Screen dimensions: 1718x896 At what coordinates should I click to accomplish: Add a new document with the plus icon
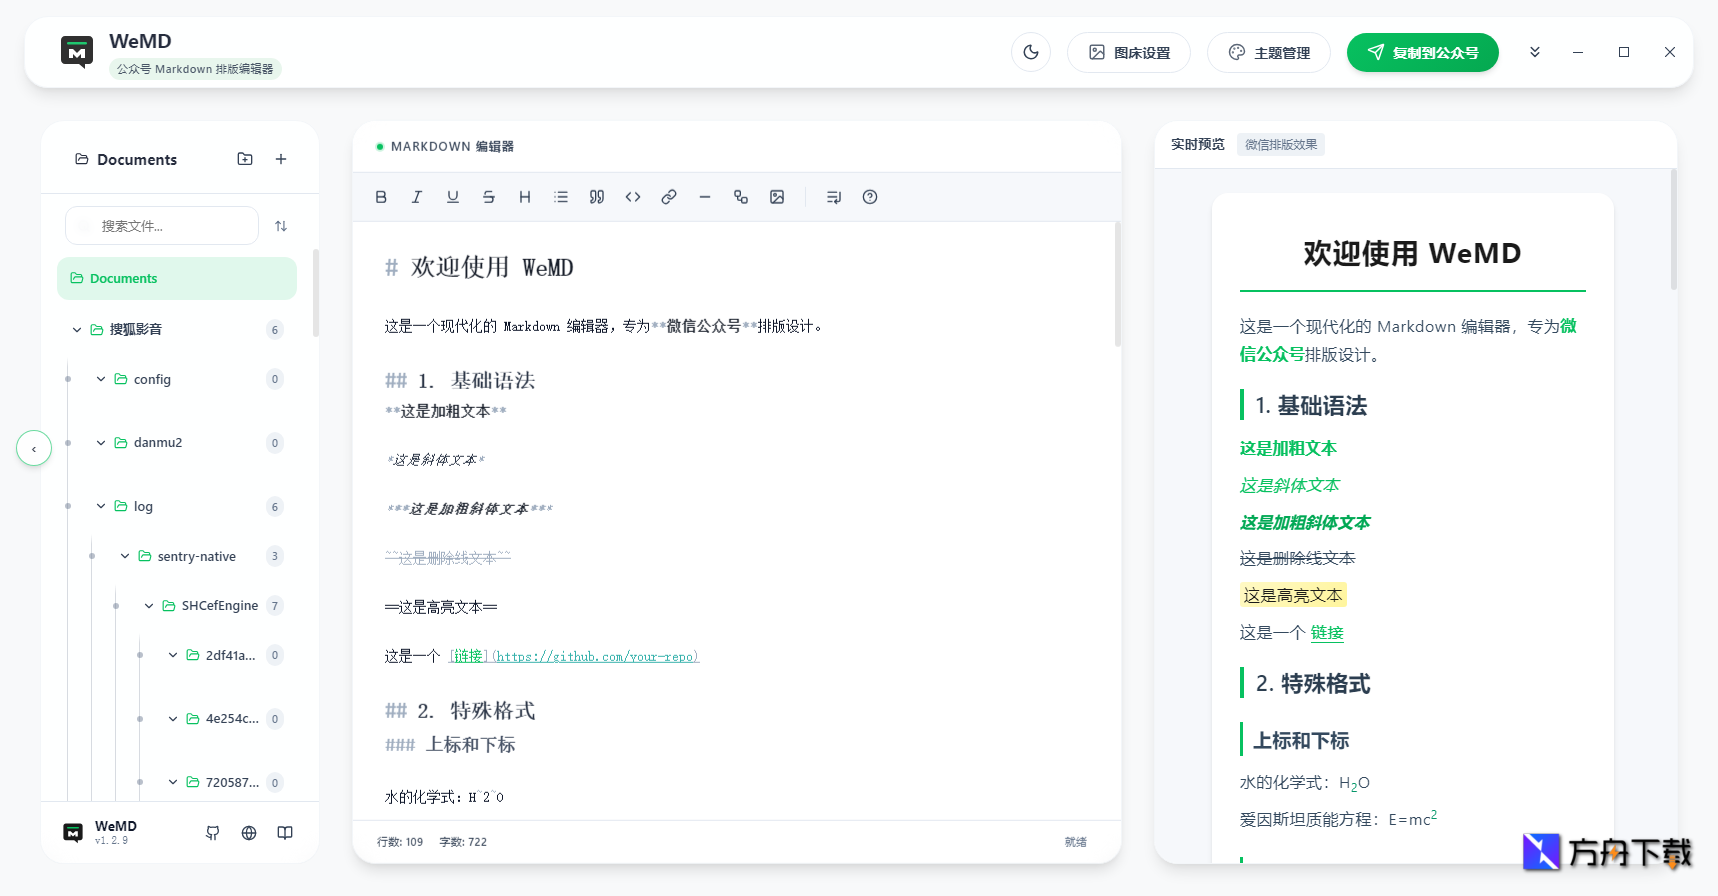click(281, 159)
